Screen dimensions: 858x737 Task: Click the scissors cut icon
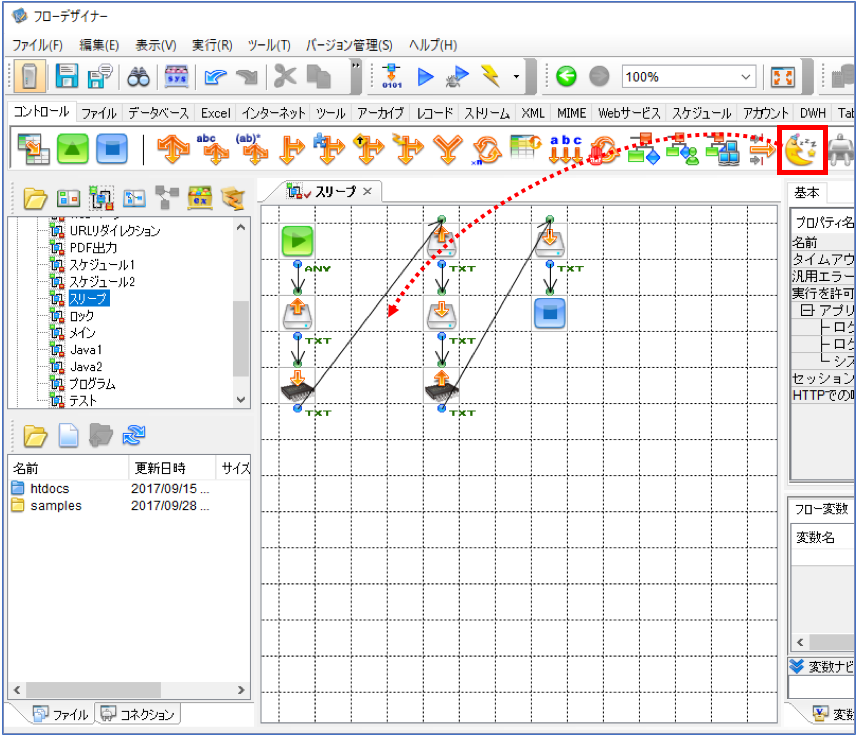[285, 76]
